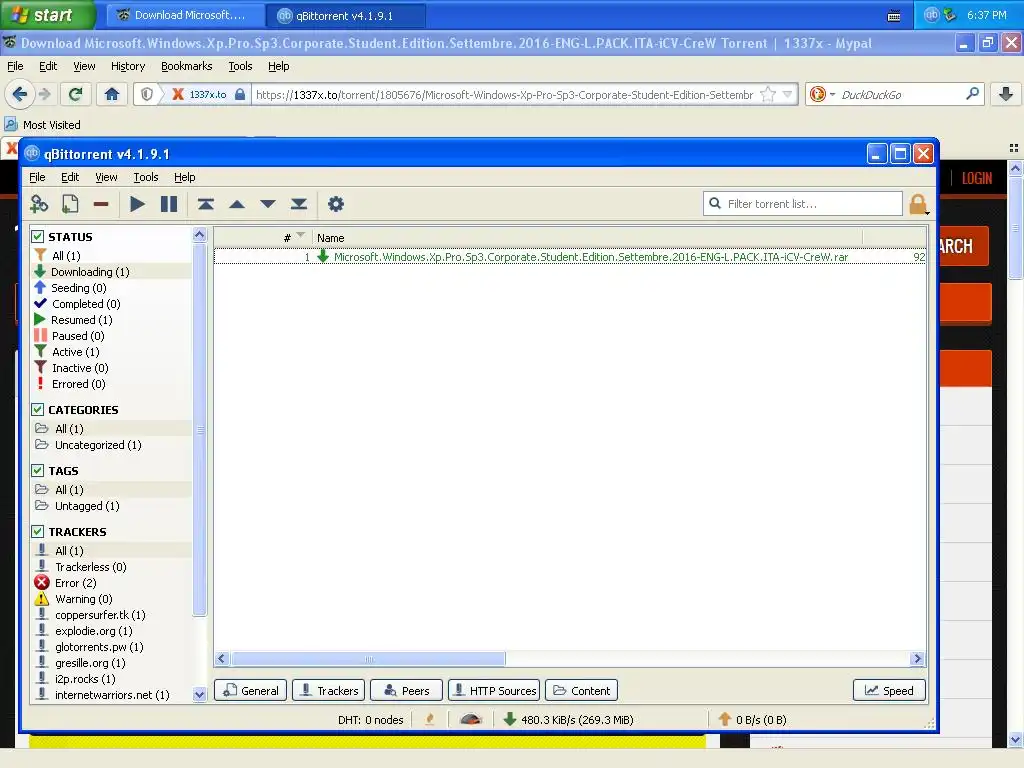Open the HTTP Sources tab
This screenshot has height=768, width=1024.
pos(494,690)
